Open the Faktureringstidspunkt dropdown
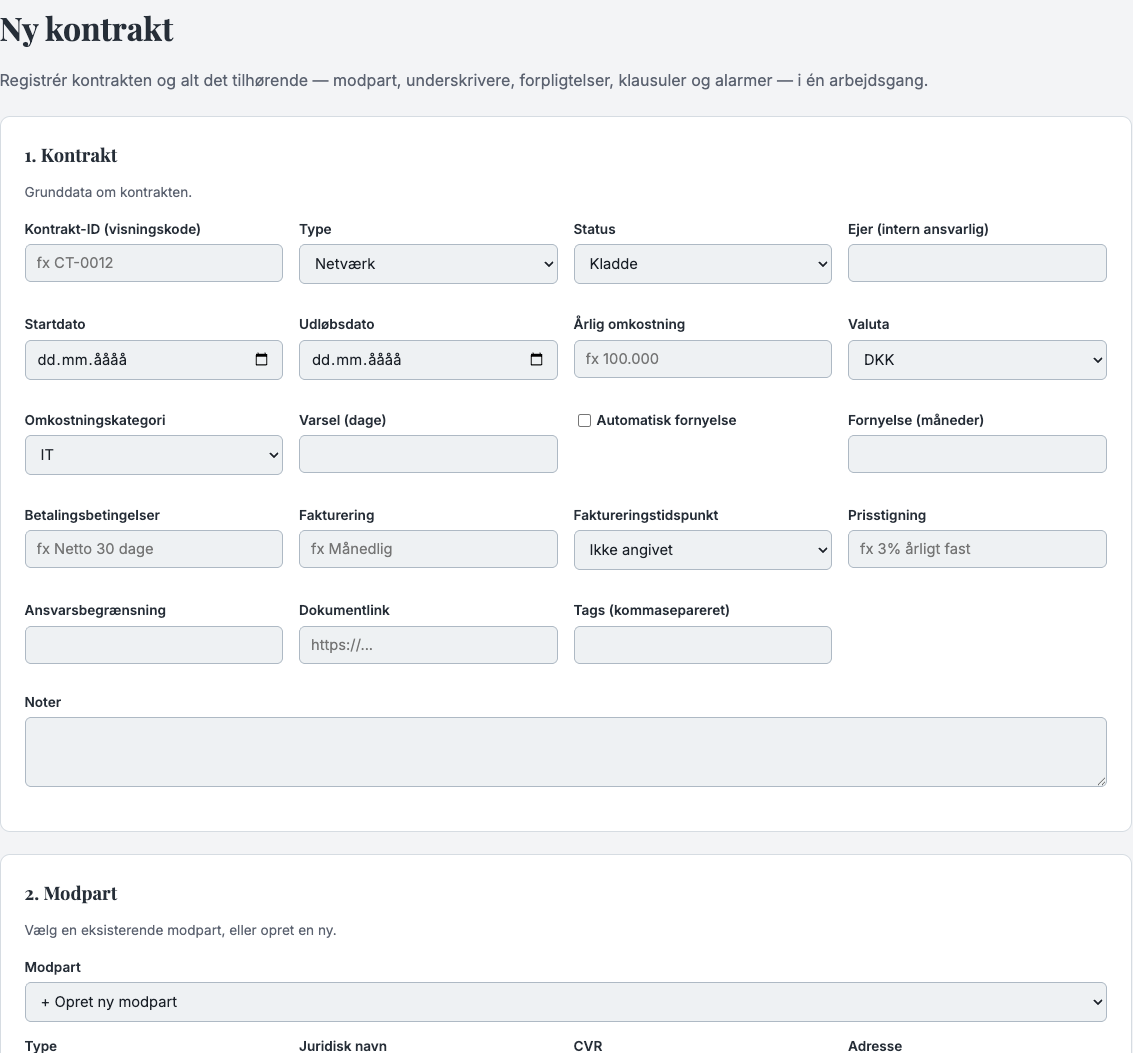This screenshot has height=1053, width=1133. tap(702, 550)
